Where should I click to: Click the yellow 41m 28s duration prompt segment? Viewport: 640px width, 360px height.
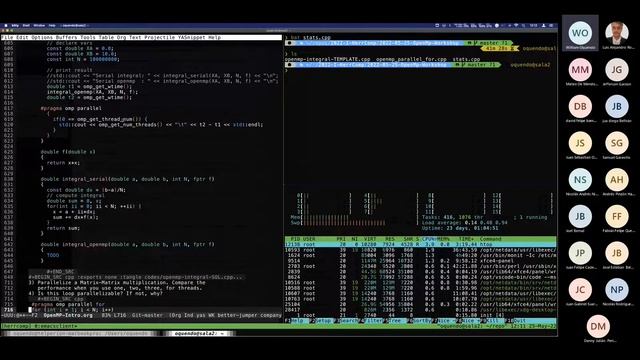point(500,48)
